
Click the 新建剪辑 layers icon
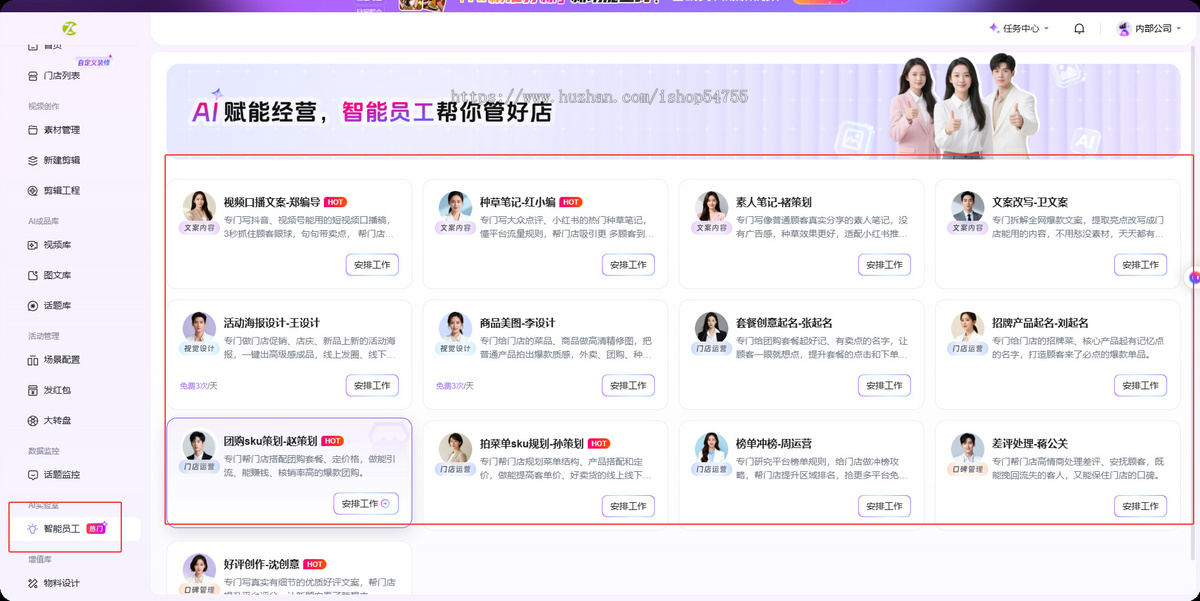33,160
